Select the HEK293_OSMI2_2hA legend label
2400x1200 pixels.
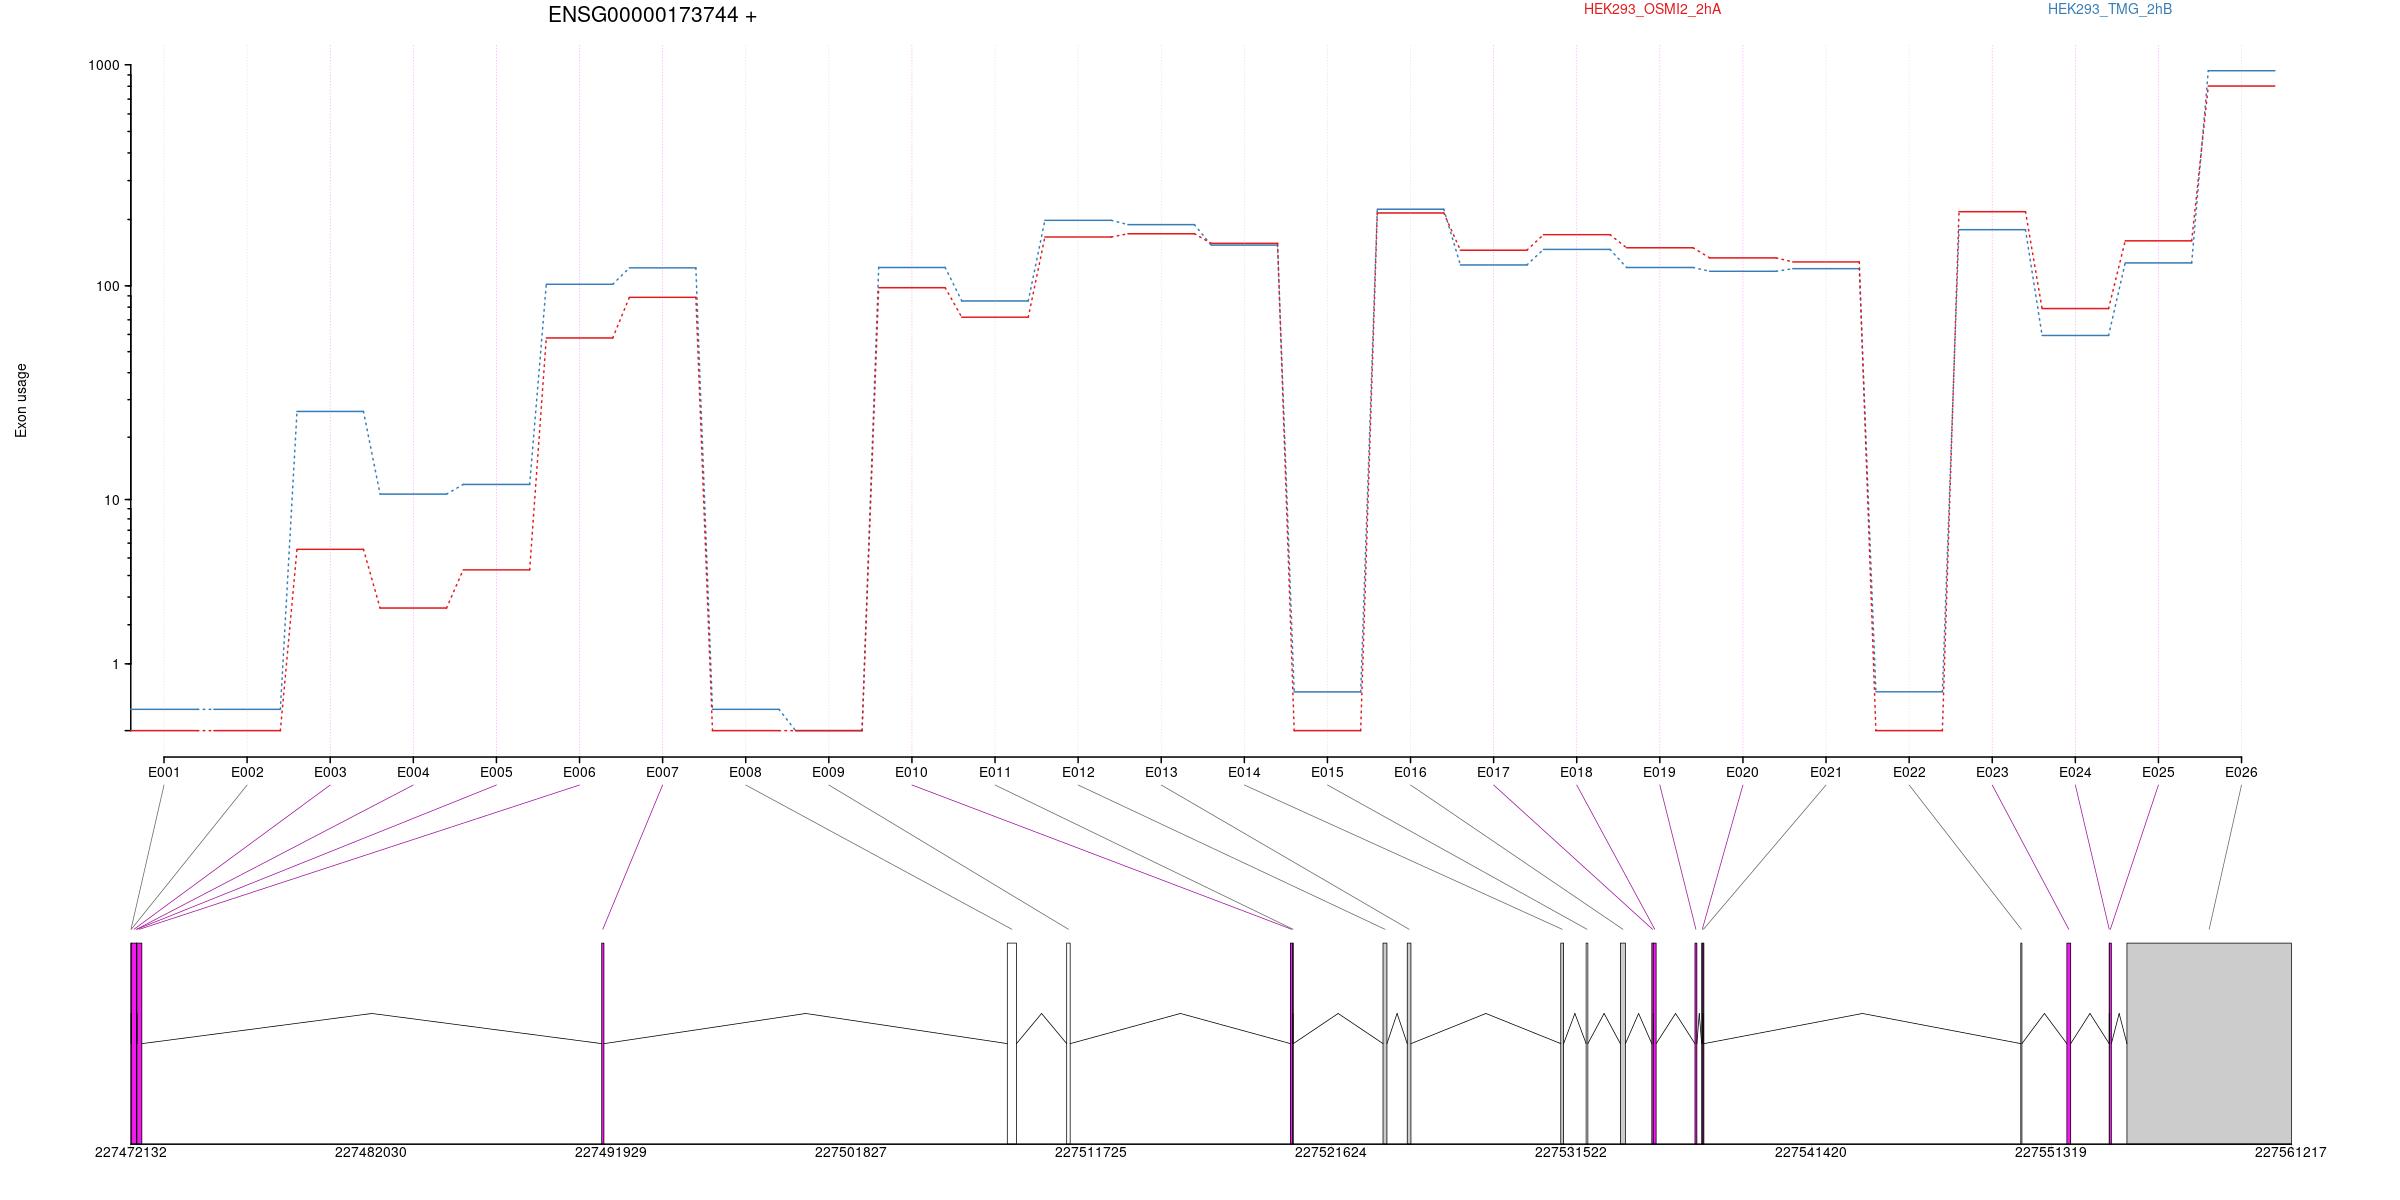1652,9
